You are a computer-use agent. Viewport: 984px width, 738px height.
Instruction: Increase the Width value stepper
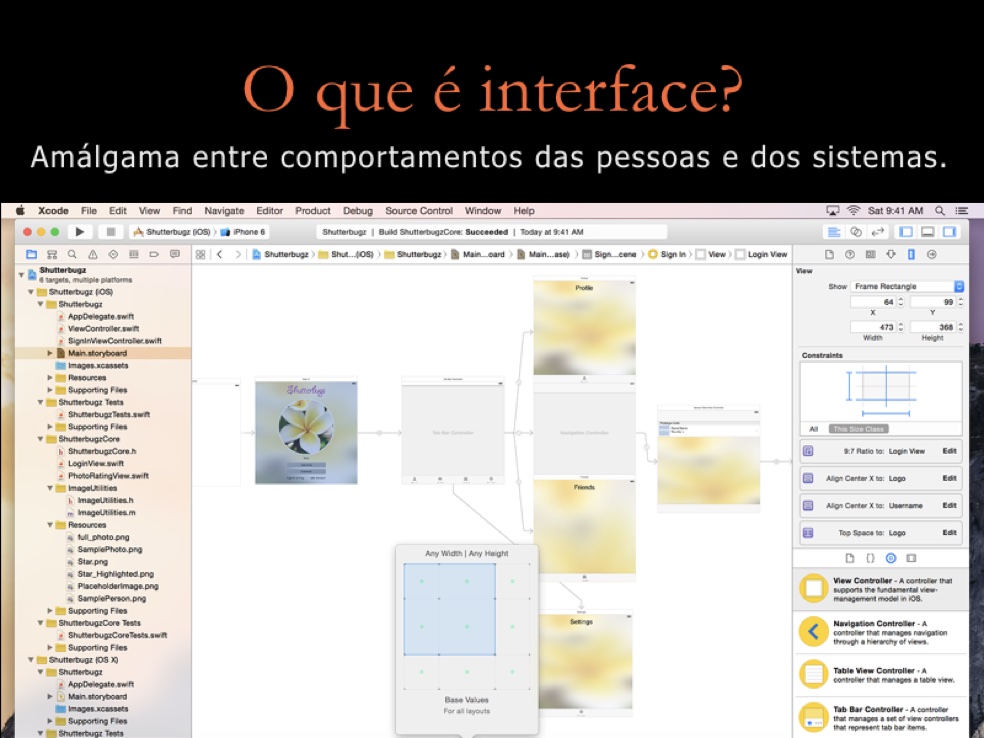(903, 322)
